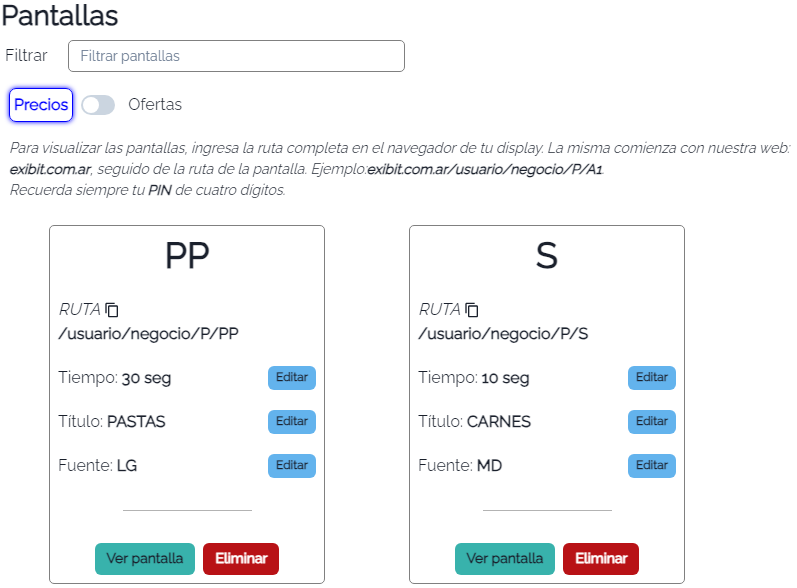Click the /usuario/negocio/P/PP route text
Viewport: 797px width, 588px height.
(x=148, y=334)
